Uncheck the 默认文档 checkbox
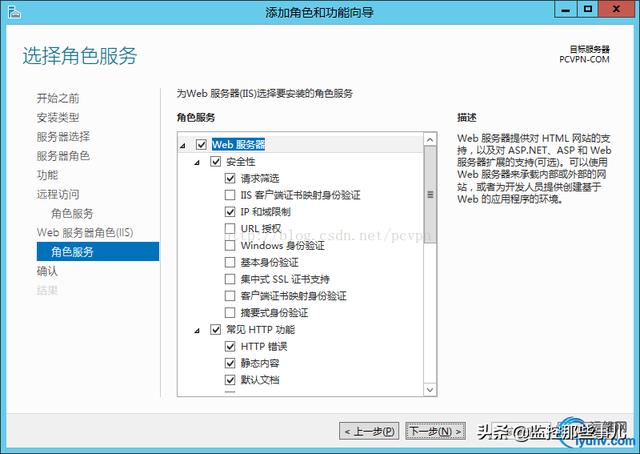 [x=230, y=380]
